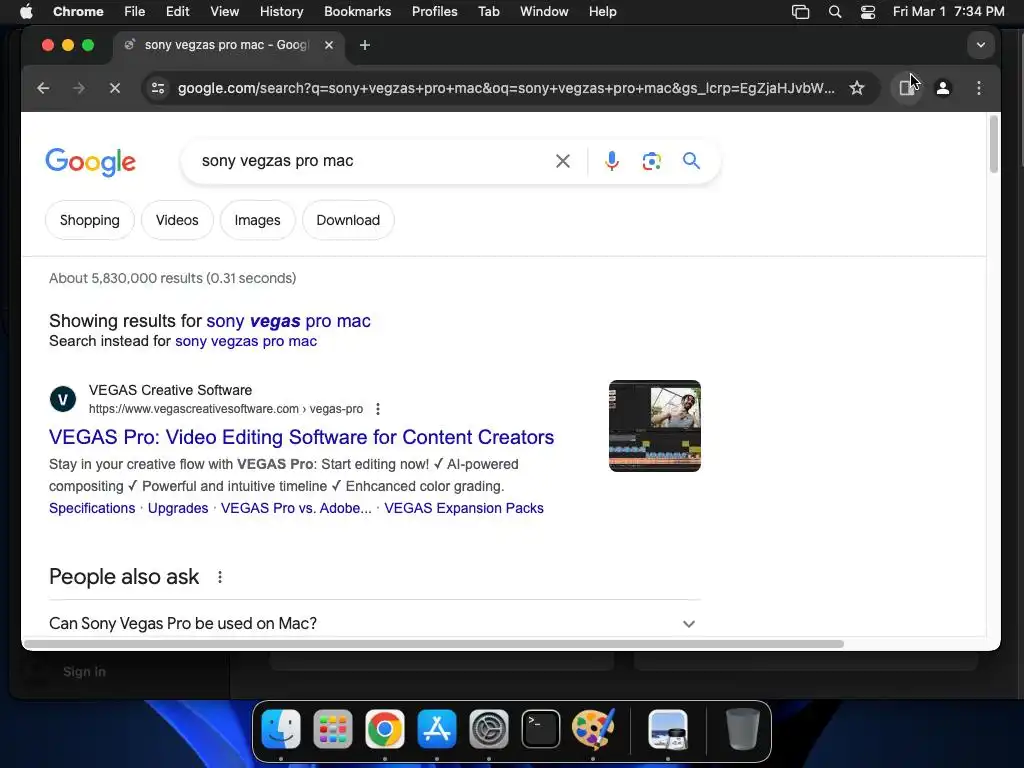Image resolution: width=1024 pixels, height=768 pixels.
Task: Open the paint palette app in the Dock
Action: pos(593,729)
